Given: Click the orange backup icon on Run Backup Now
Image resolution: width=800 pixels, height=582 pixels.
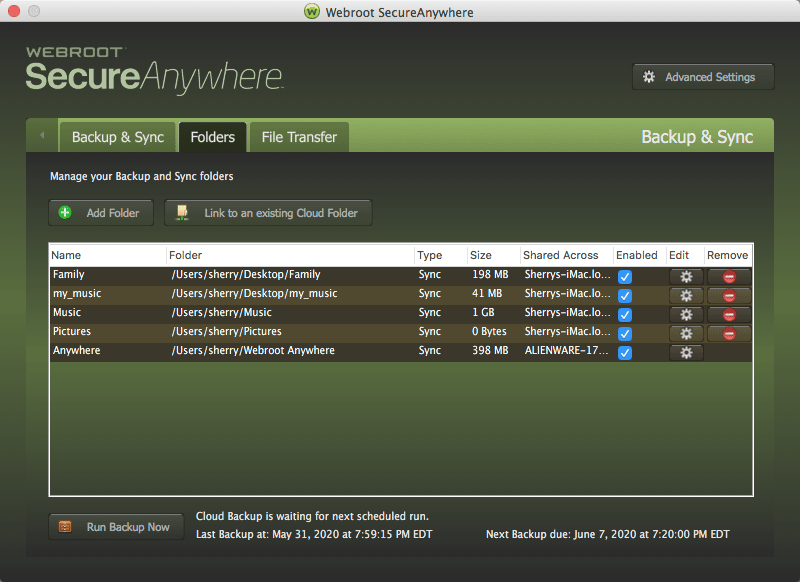Looking at the screenshot, I should point(65,527).
